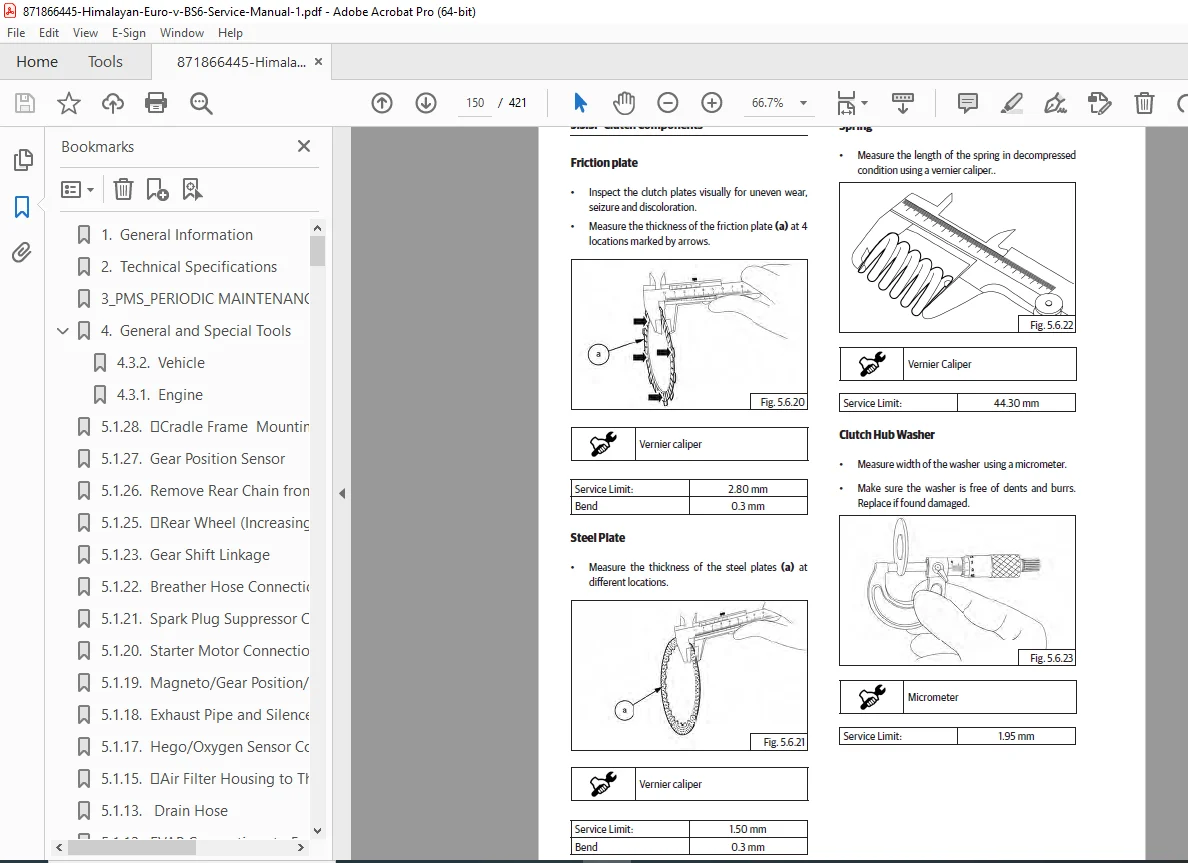Zoom in with the plus button
The width and height of the screenshot is (1188, 863).
[711, 103]
